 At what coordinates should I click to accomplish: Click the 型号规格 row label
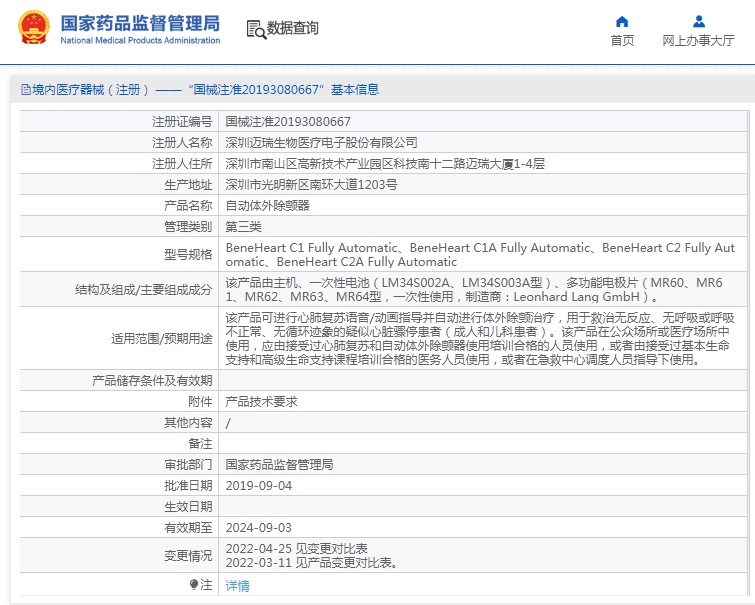[x=188, y=254]
